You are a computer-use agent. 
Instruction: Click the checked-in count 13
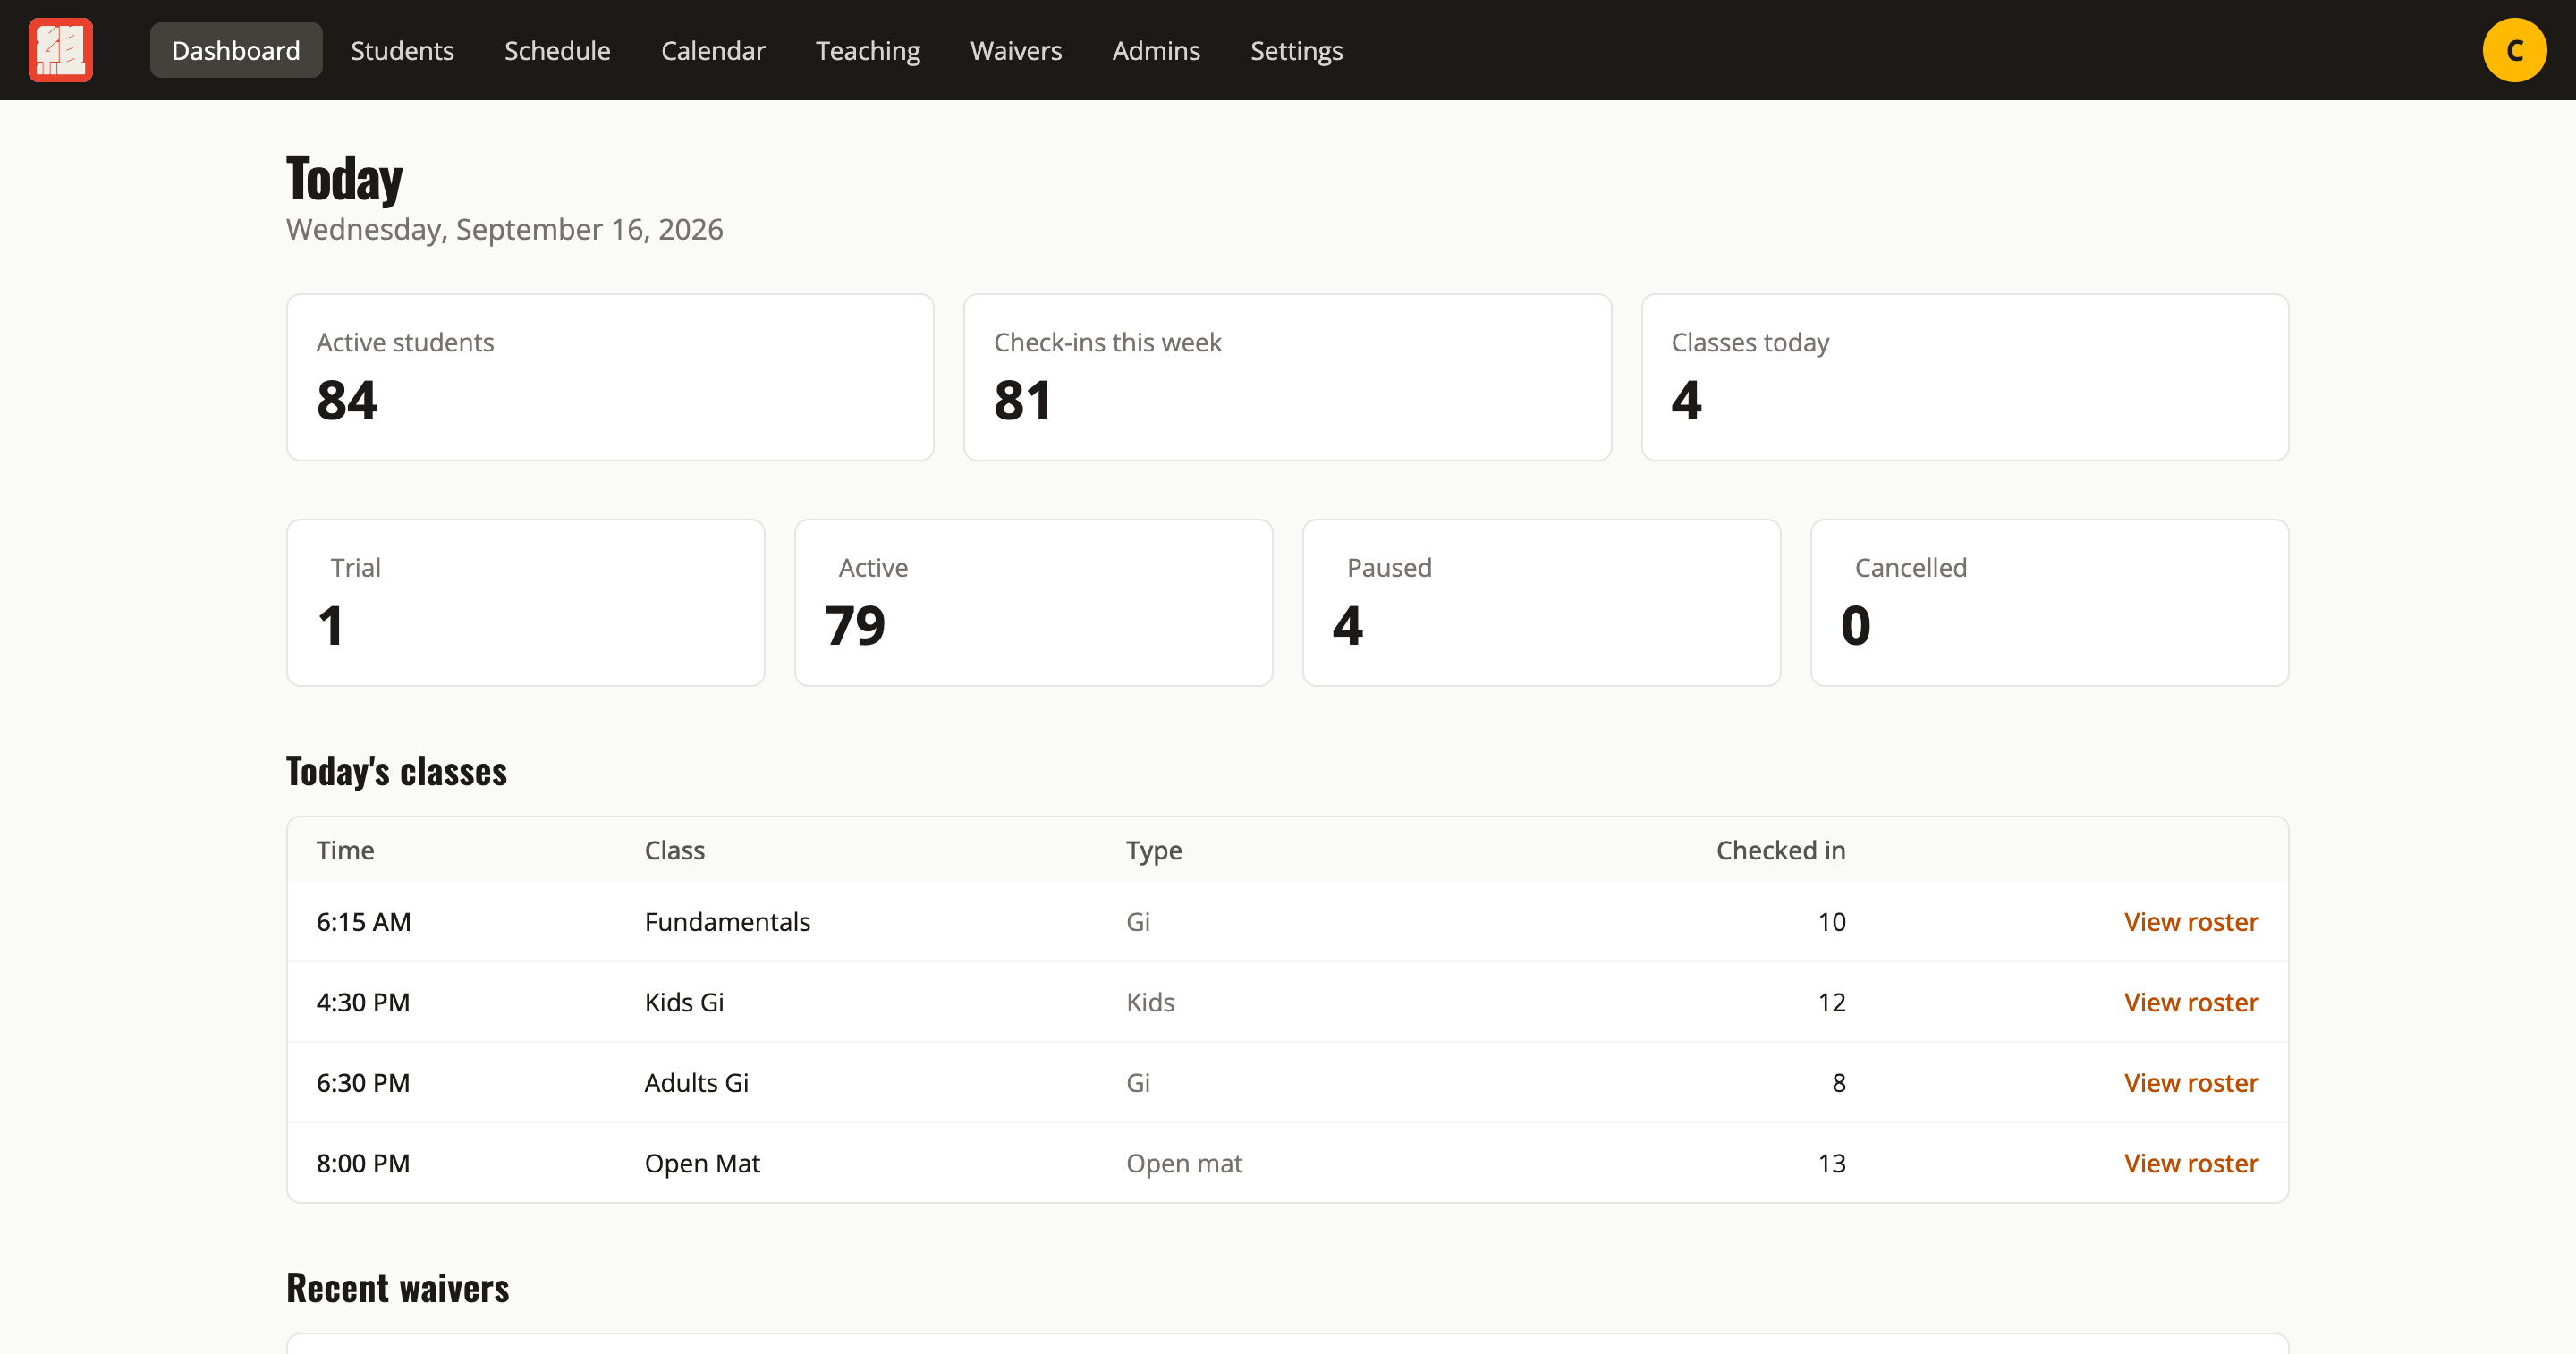[1831, 1163]
